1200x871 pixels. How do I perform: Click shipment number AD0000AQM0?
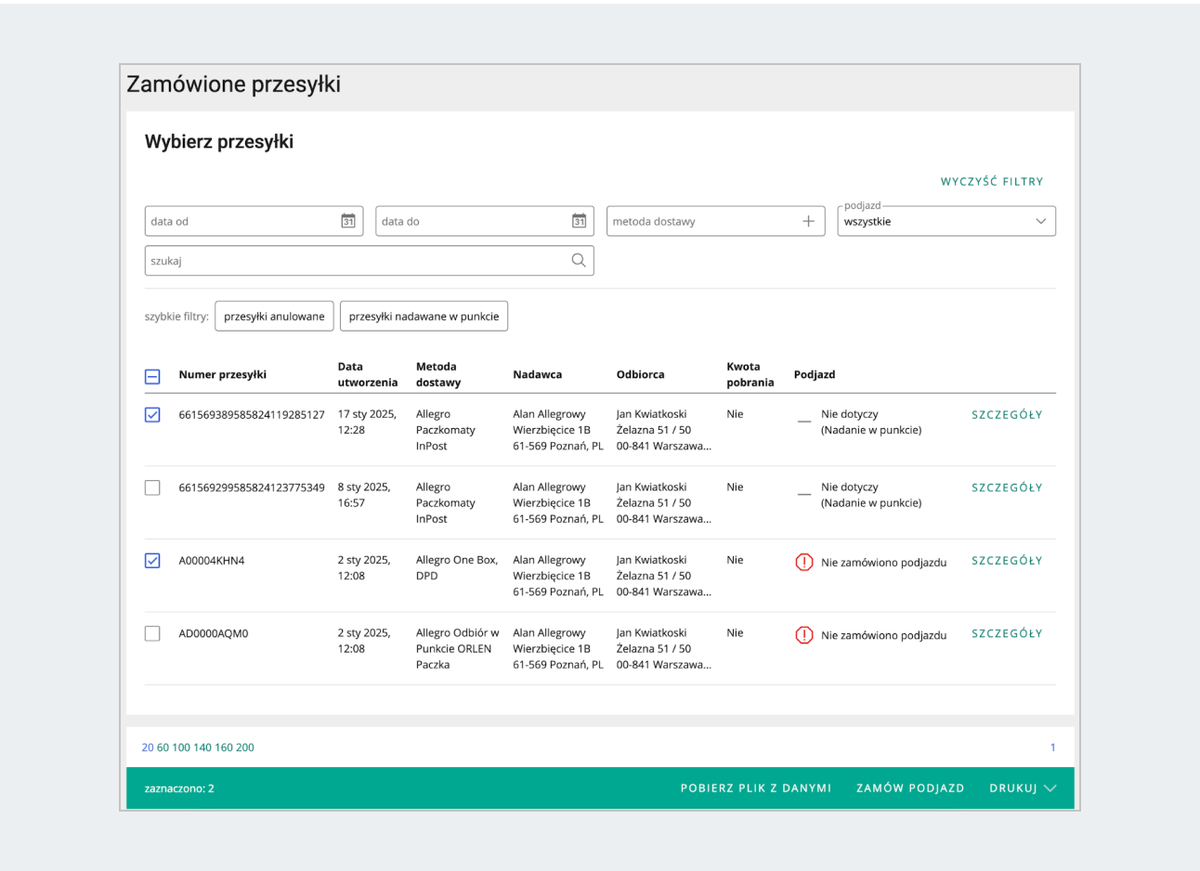[x=214, y=634]
